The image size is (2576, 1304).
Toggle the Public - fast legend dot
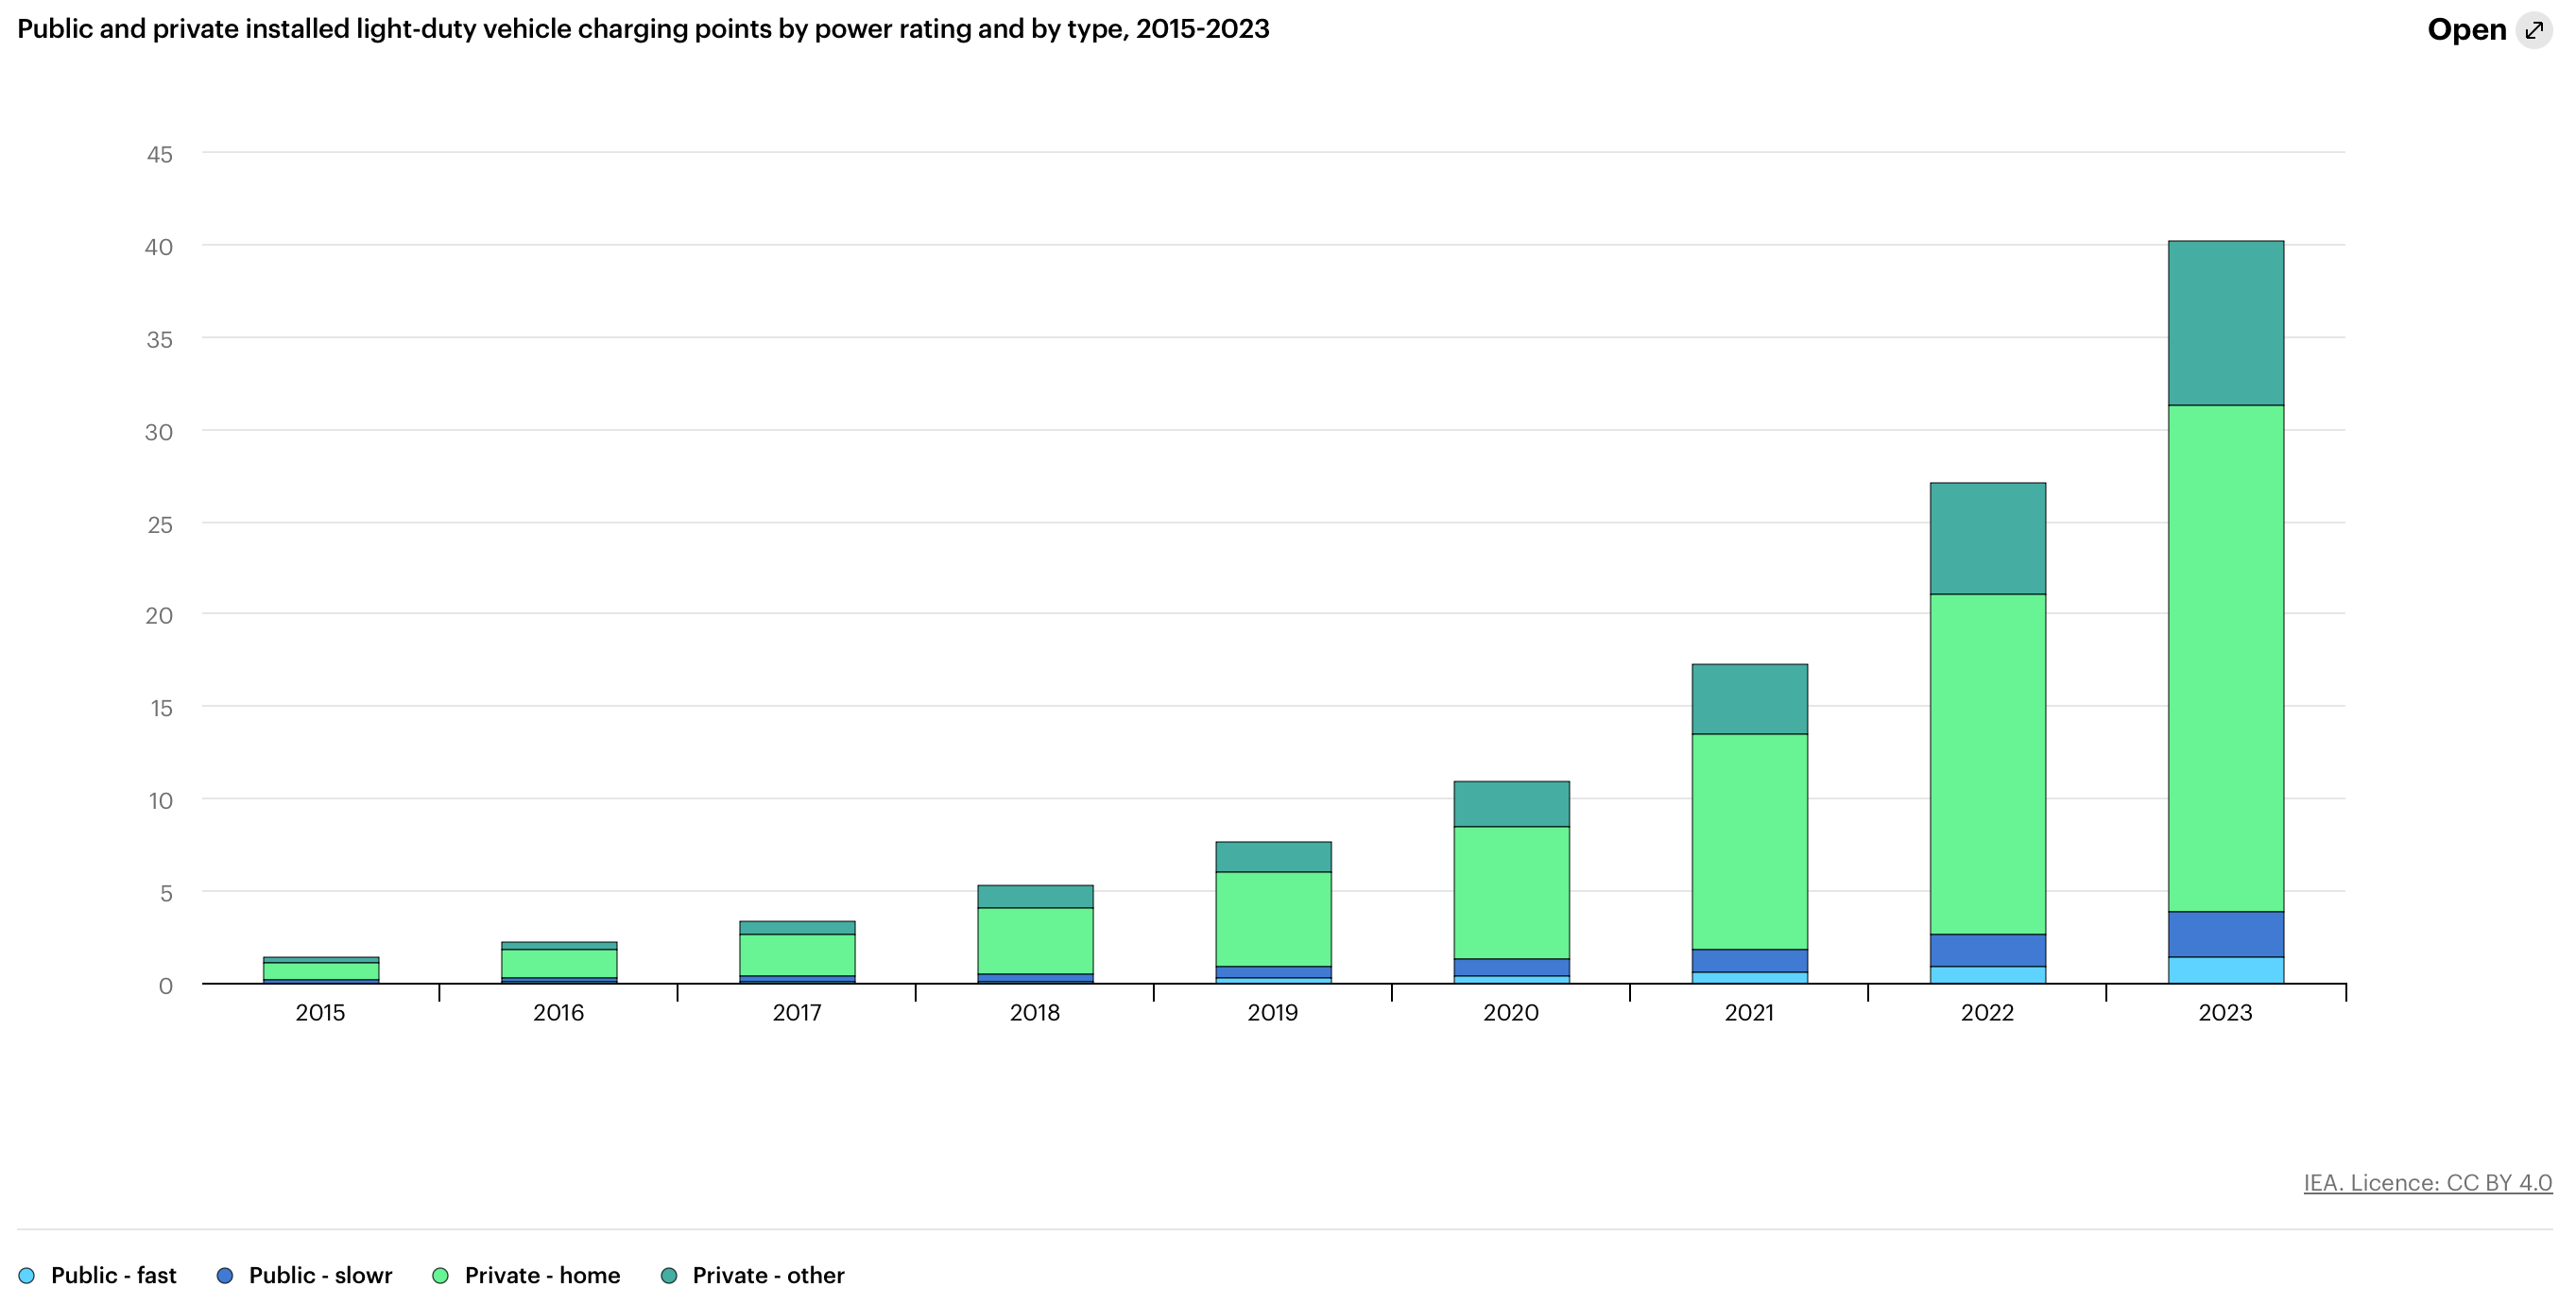tap(27, 1275)
